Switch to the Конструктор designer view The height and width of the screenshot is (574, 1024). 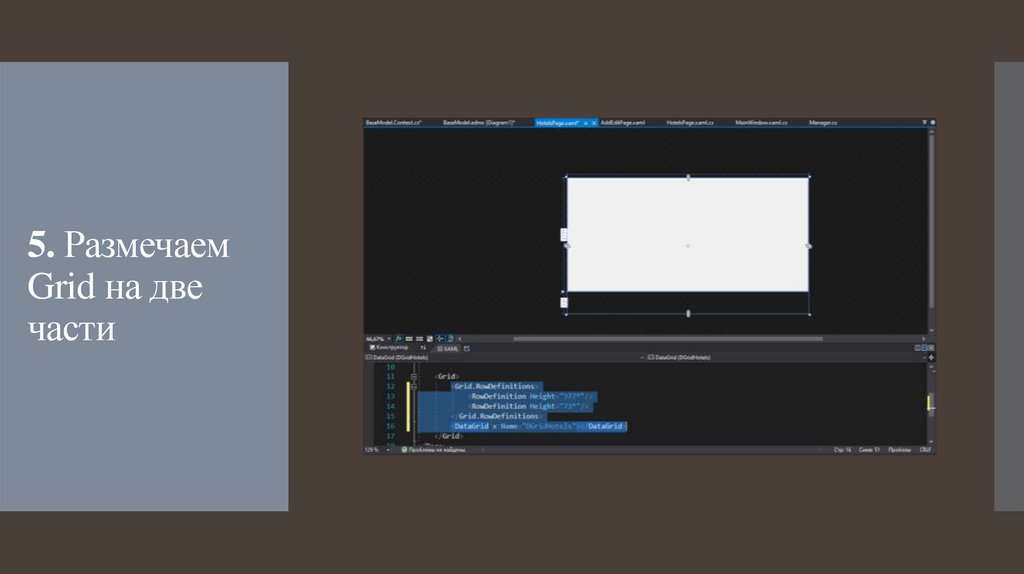388,348
